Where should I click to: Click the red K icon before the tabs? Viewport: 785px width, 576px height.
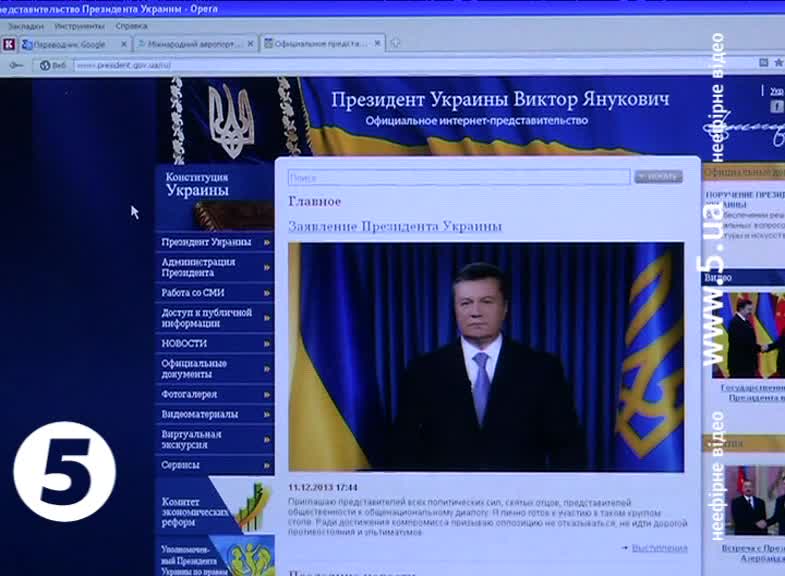(8, 44)
